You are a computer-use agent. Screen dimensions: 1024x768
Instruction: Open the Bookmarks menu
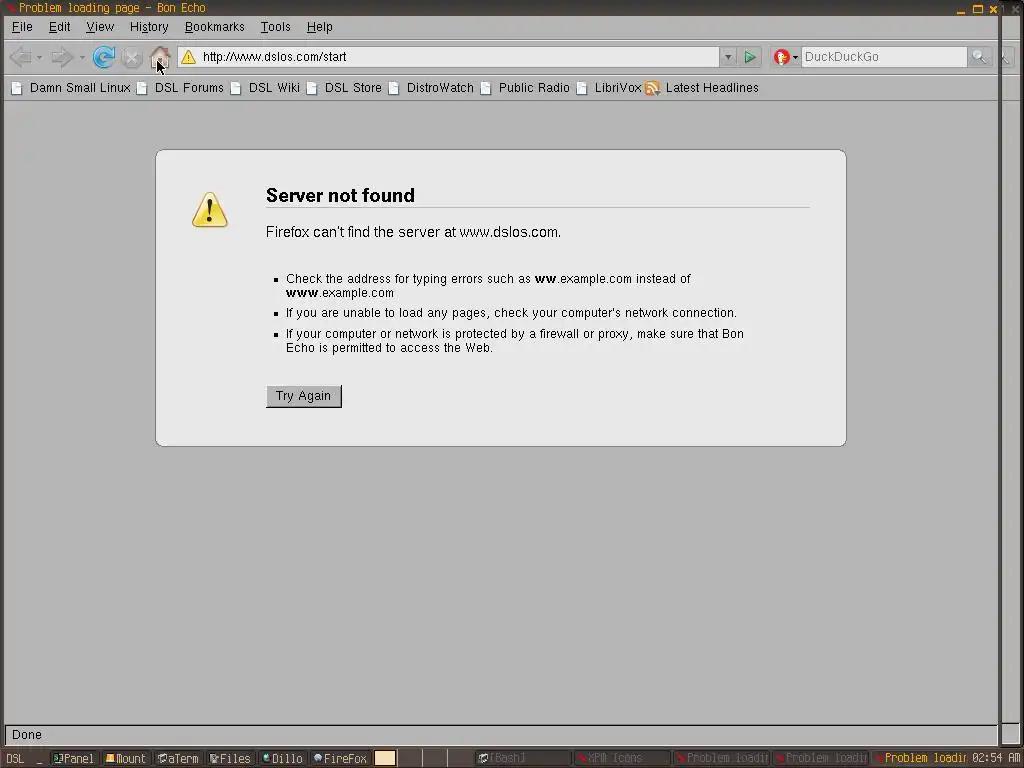214,27
